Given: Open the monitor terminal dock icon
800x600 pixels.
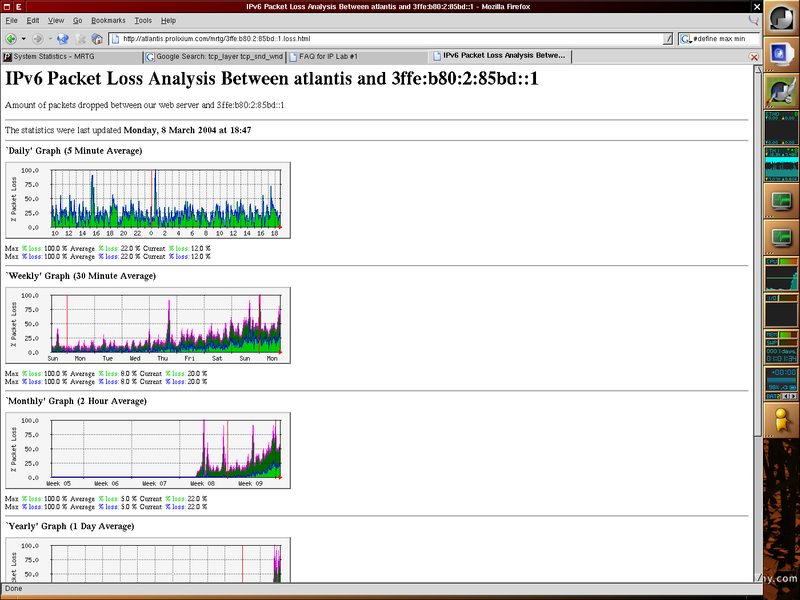Looking at the screenshot, I should point(780,54).
